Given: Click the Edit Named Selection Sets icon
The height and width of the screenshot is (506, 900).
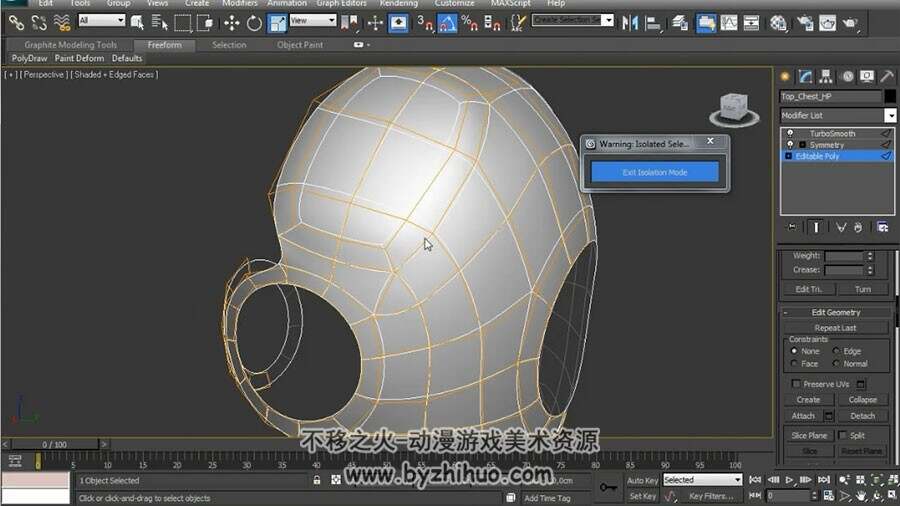Looking at the screenshot, I should [x=518, y=22].
